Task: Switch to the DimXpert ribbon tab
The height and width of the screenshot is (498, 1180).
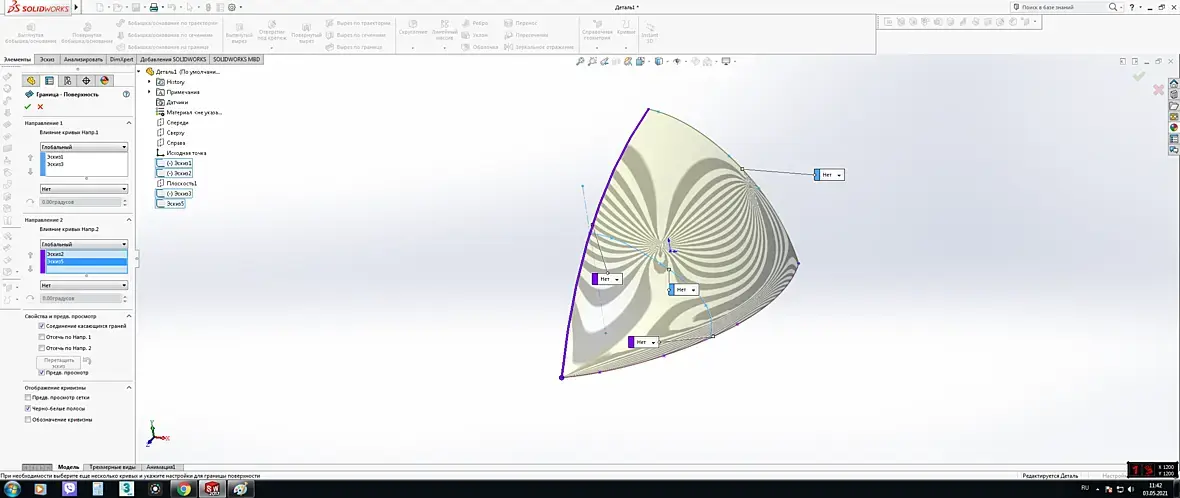Action: click(x=121, y=59)
